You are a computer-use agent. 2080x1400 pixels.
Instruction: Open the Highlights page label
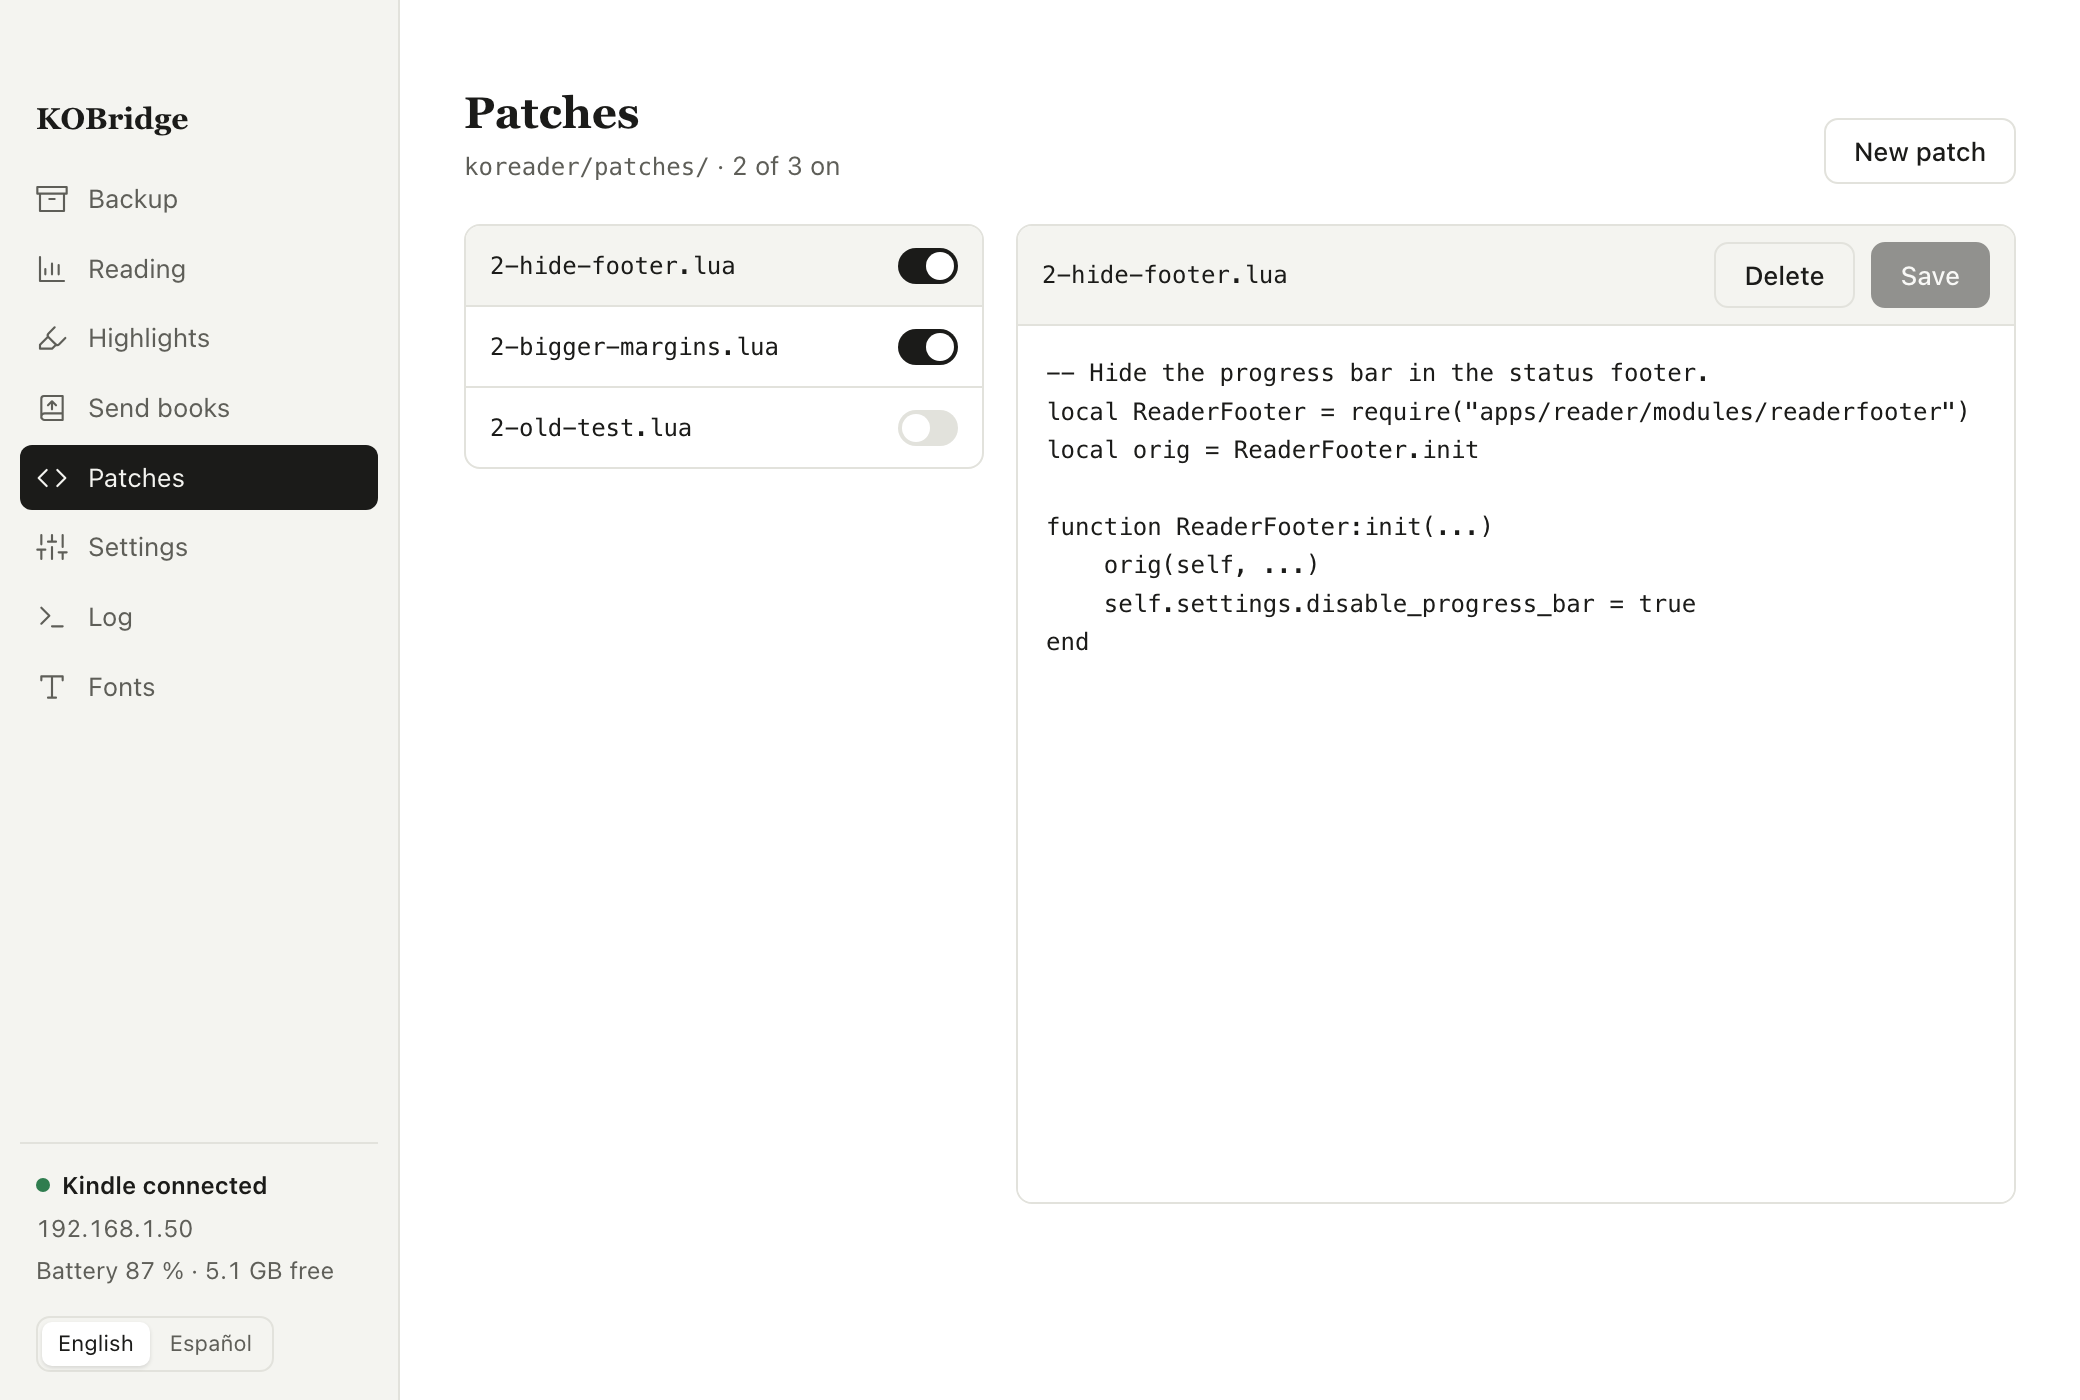coord(149,338)
